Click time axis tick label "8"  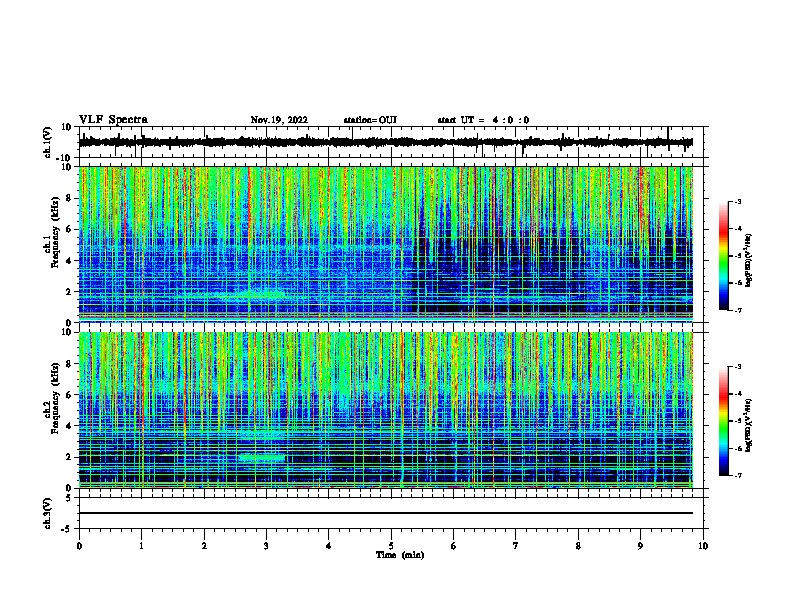point(578,546)
